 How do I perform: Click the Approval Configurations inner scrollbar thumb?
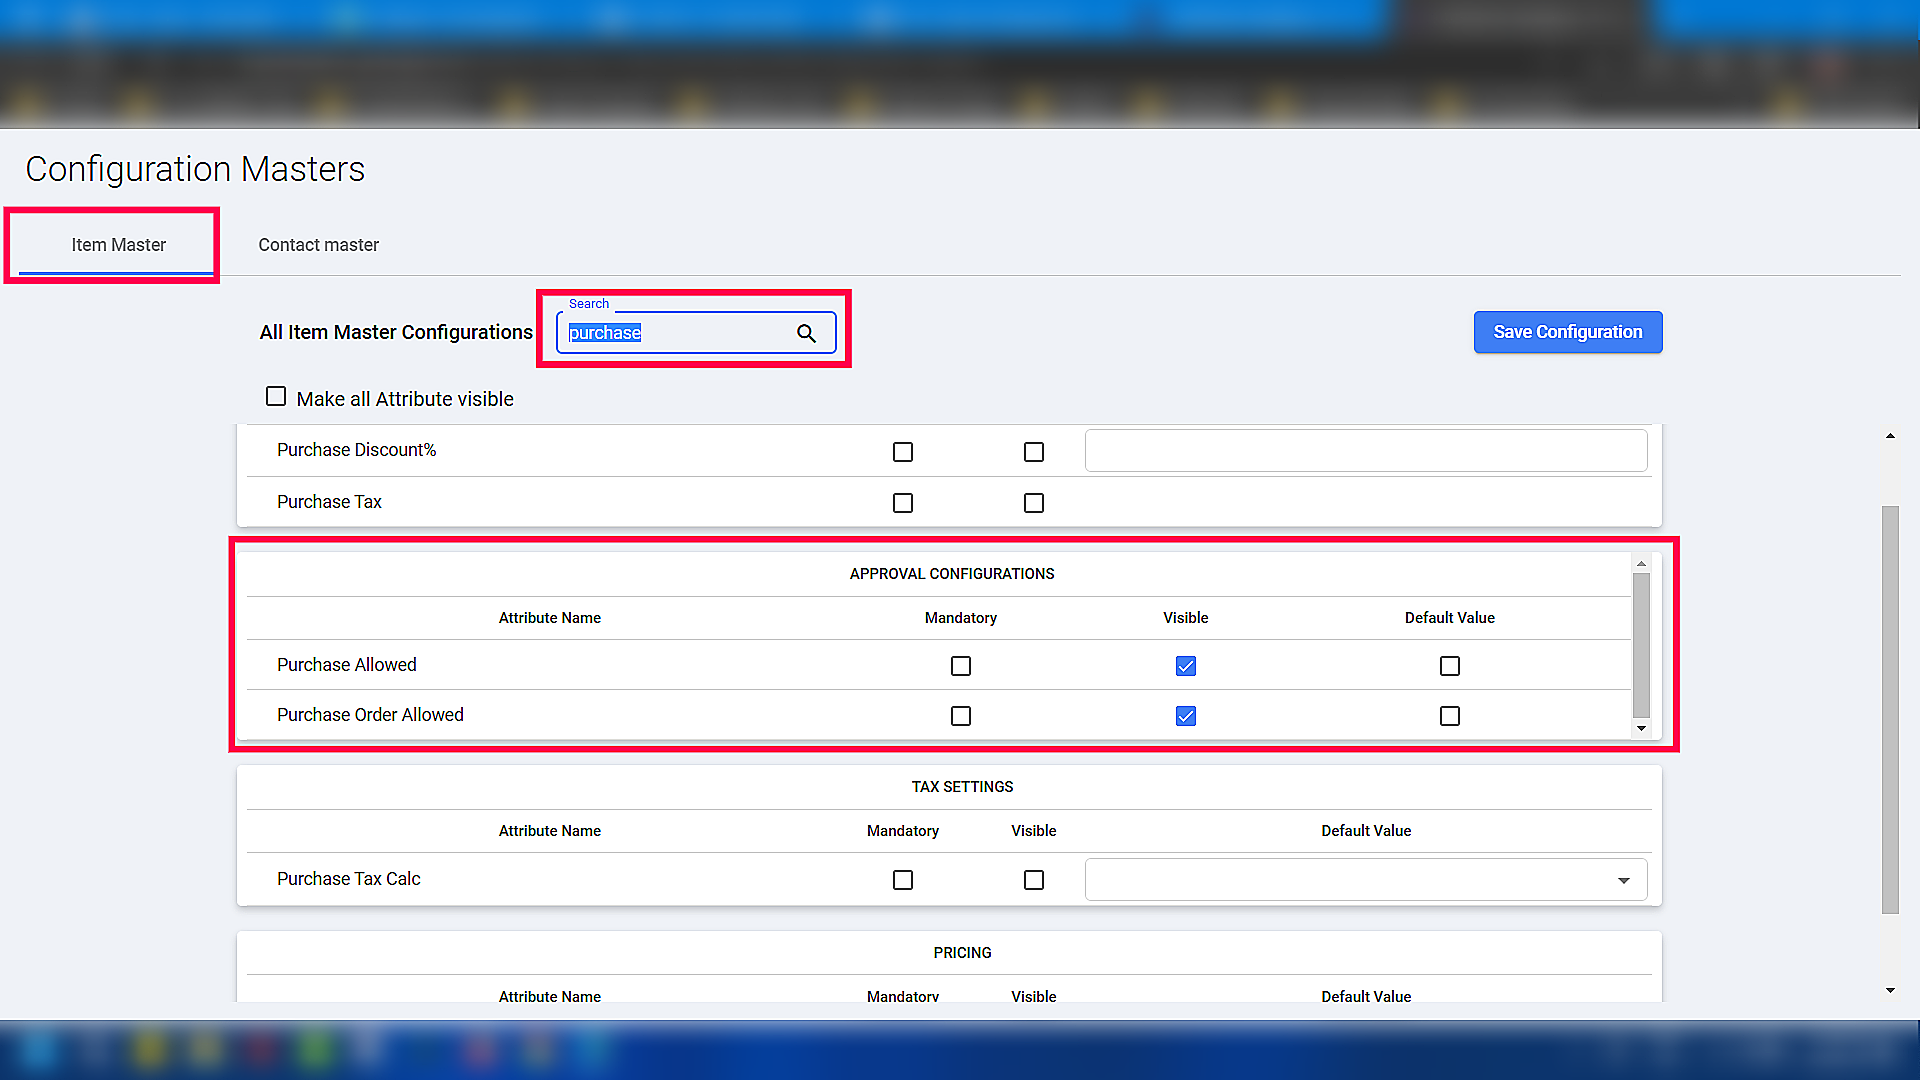[x=1641, y=645]
